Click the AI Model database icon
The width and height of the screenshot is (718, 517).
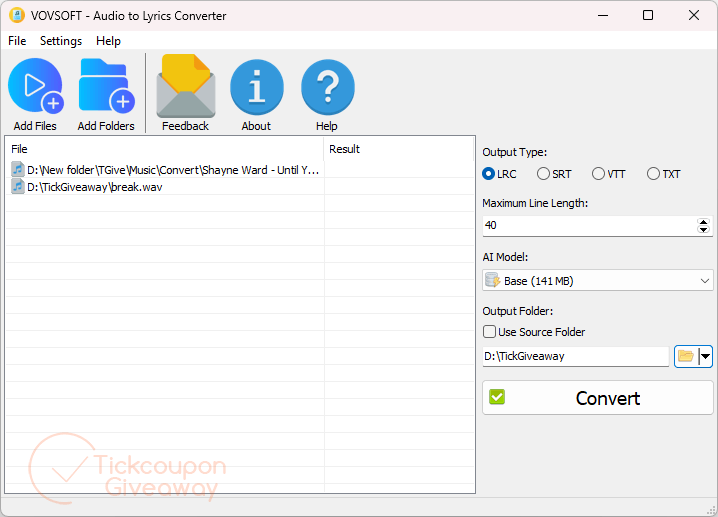coord(493,280)
